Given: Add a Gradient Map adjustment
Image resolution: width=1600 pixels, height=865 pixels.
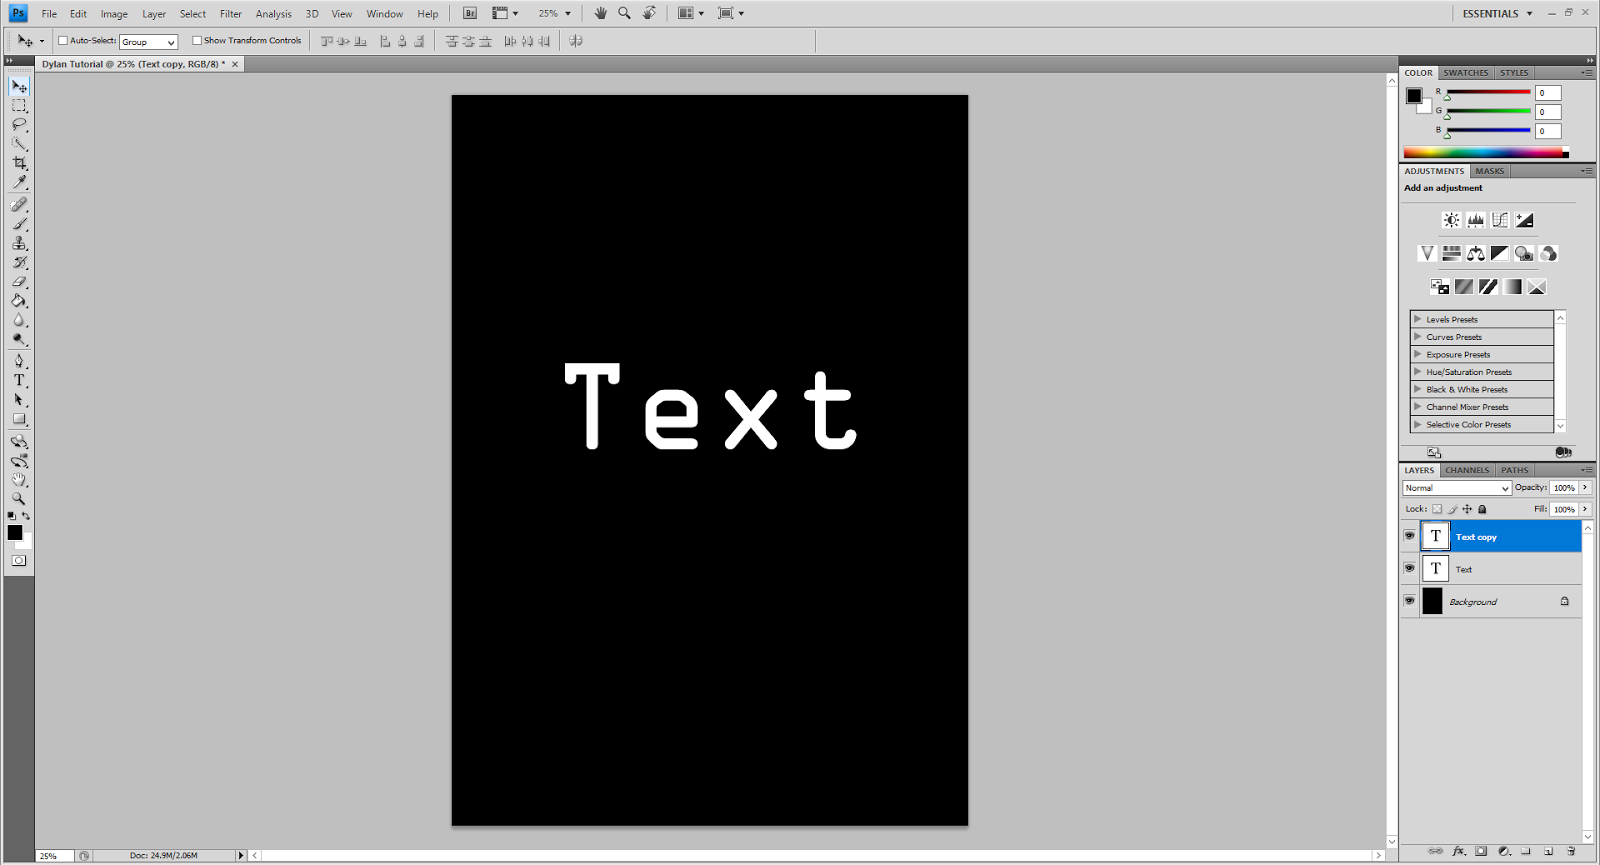Looking at the screenshot, I should coord(1513,287).
